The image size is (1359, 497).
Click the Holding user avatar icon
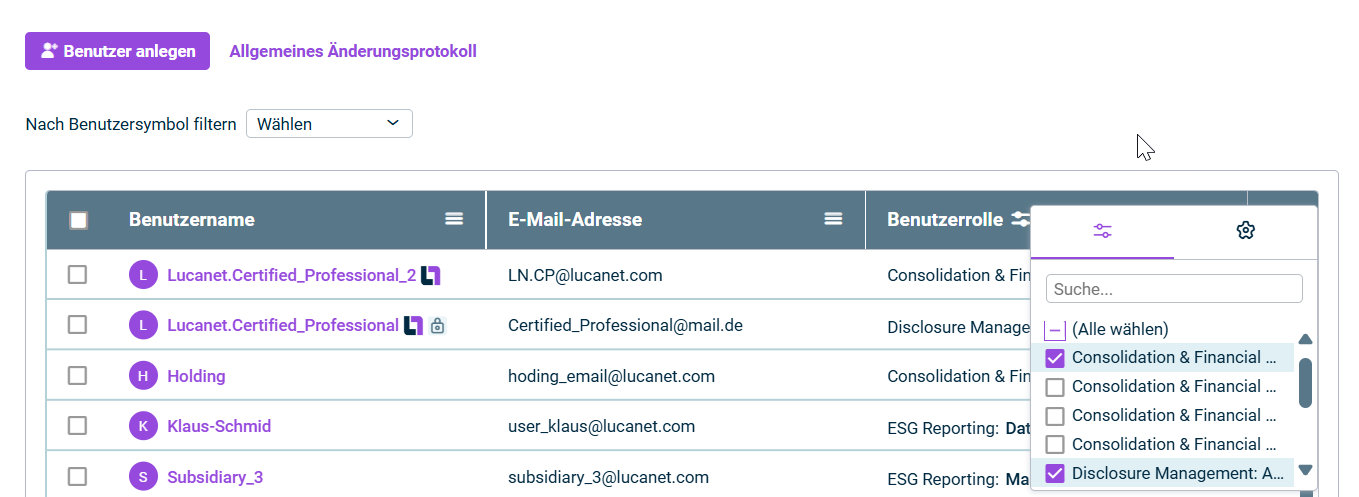click(x=143, y=376)
